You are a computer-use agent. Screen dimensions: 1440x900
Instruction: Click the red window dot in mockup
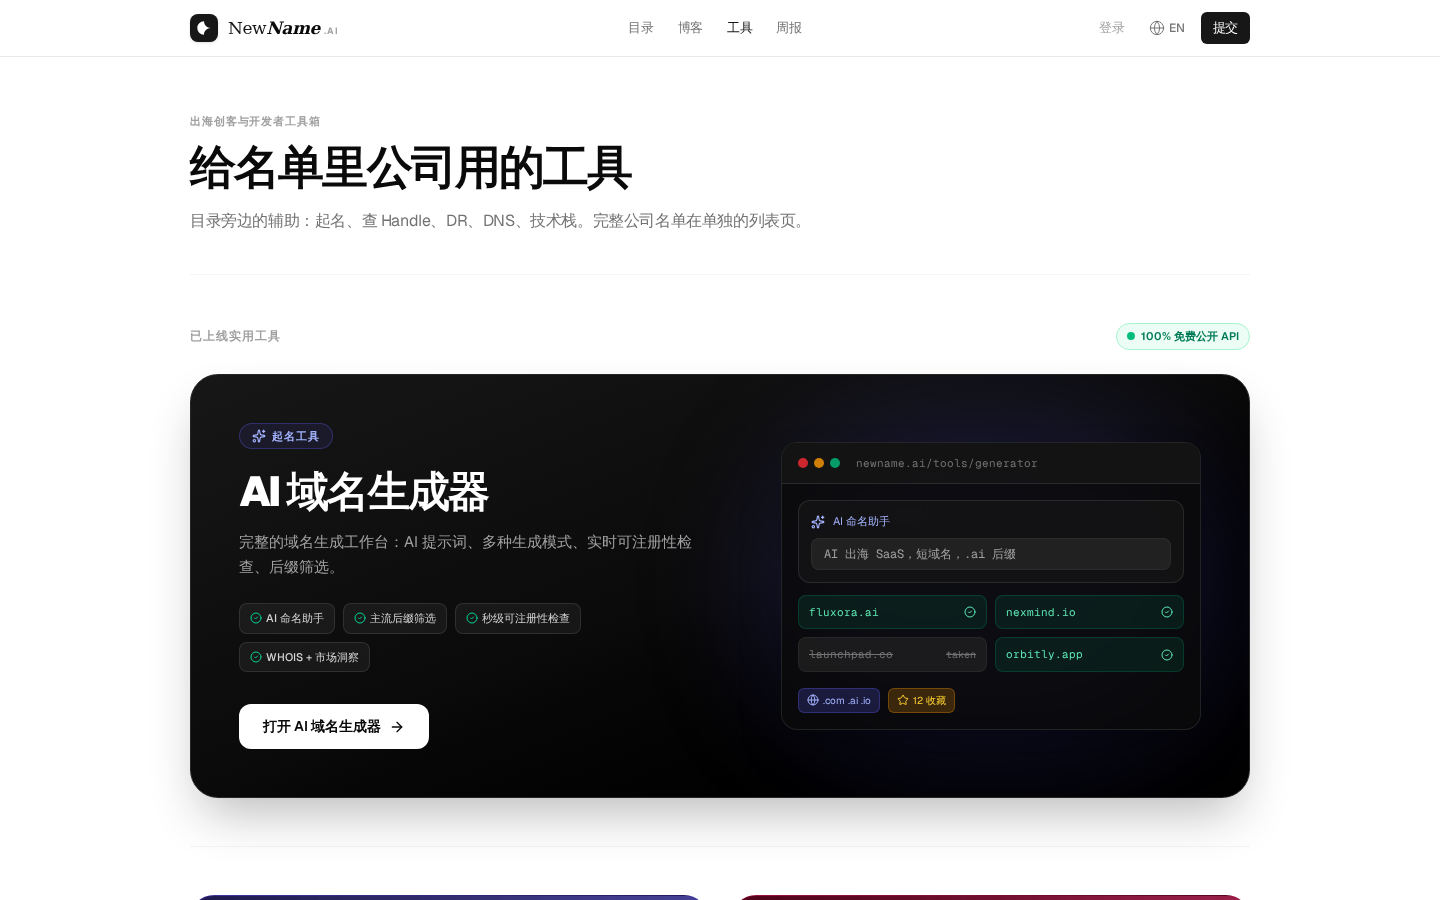point(803,463)
